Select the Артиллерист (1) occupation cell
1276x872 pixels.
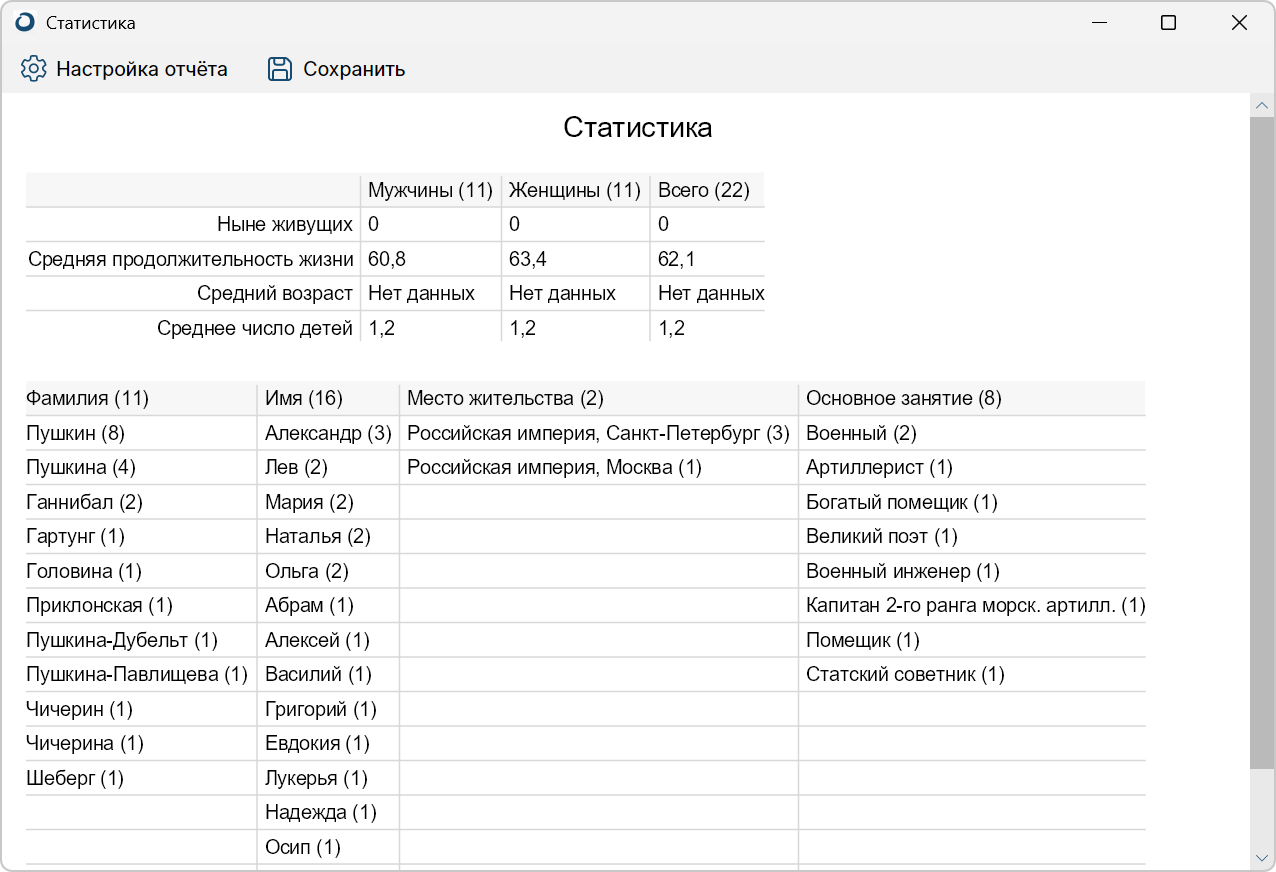pyautogui.click(x=972, y=467)
